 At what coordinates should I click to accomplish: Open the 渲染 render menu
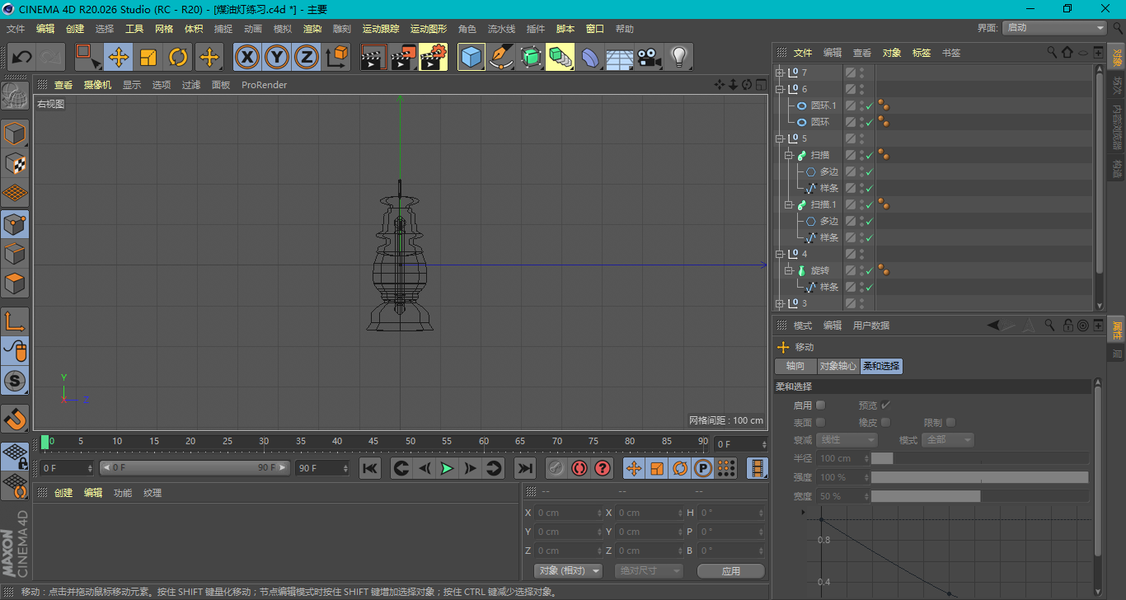pyautogui.click(x=312, y=29)
